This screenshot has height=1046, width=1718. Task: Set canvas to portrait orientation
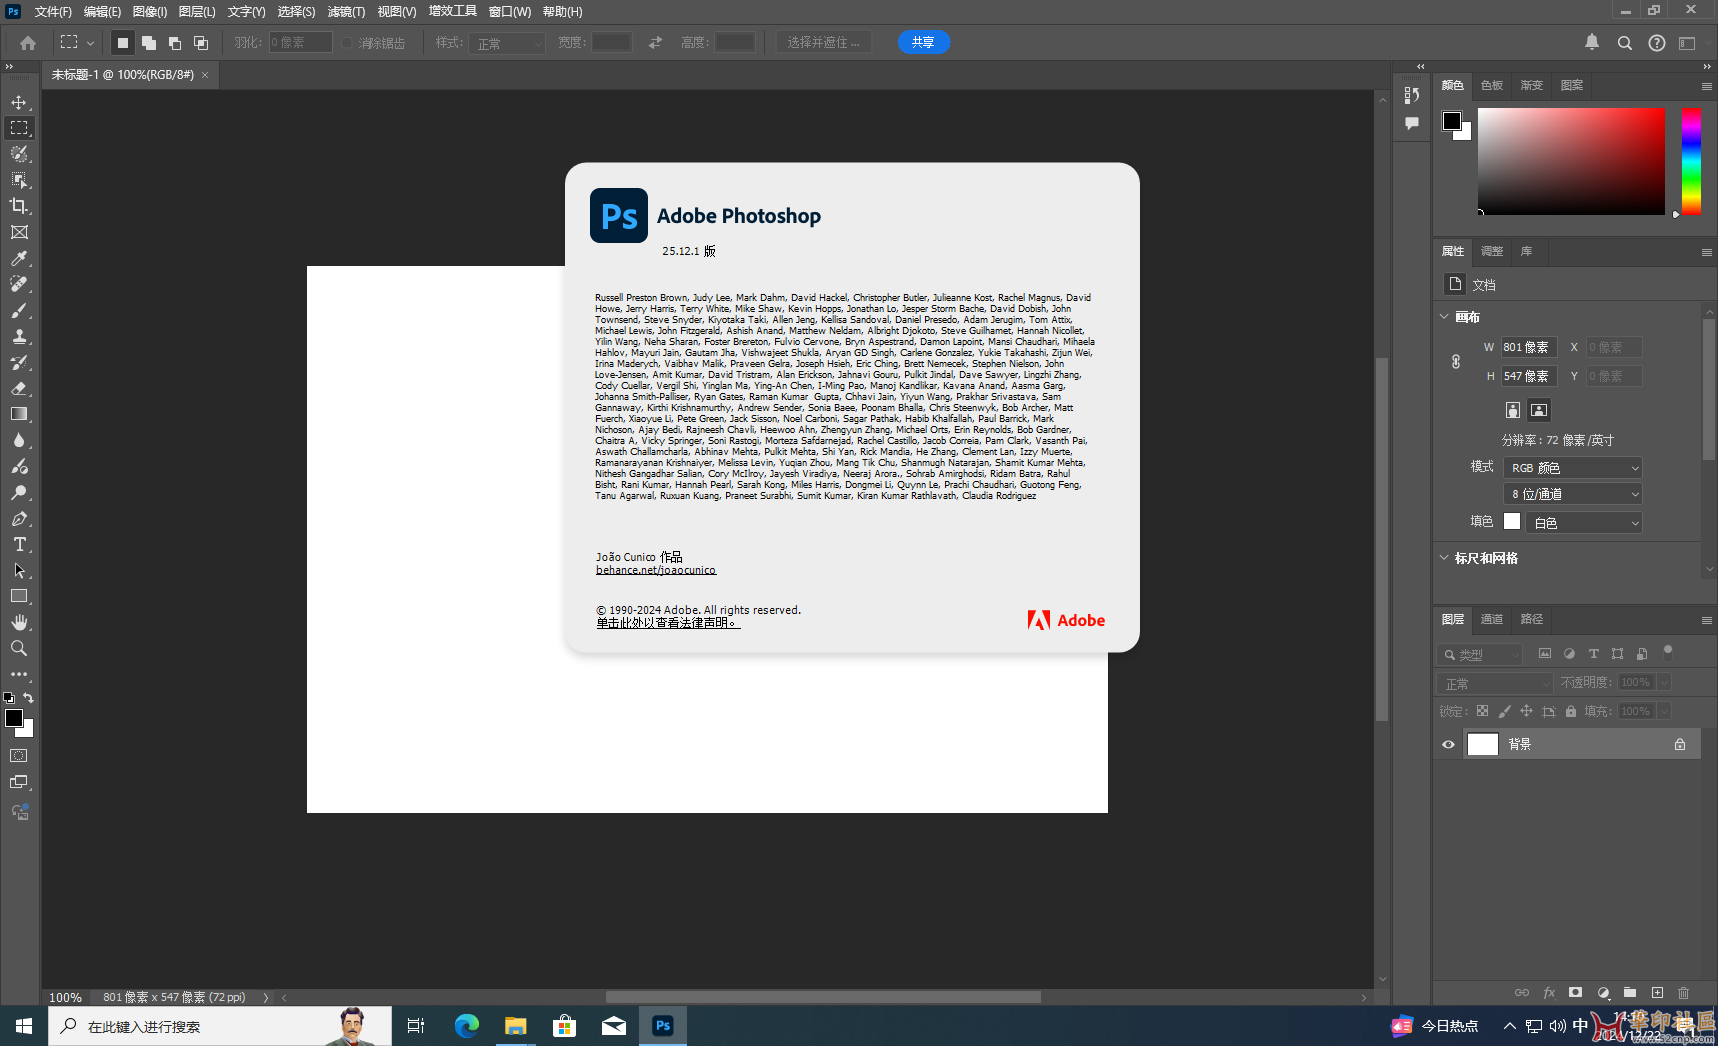tap(1513, 410)
